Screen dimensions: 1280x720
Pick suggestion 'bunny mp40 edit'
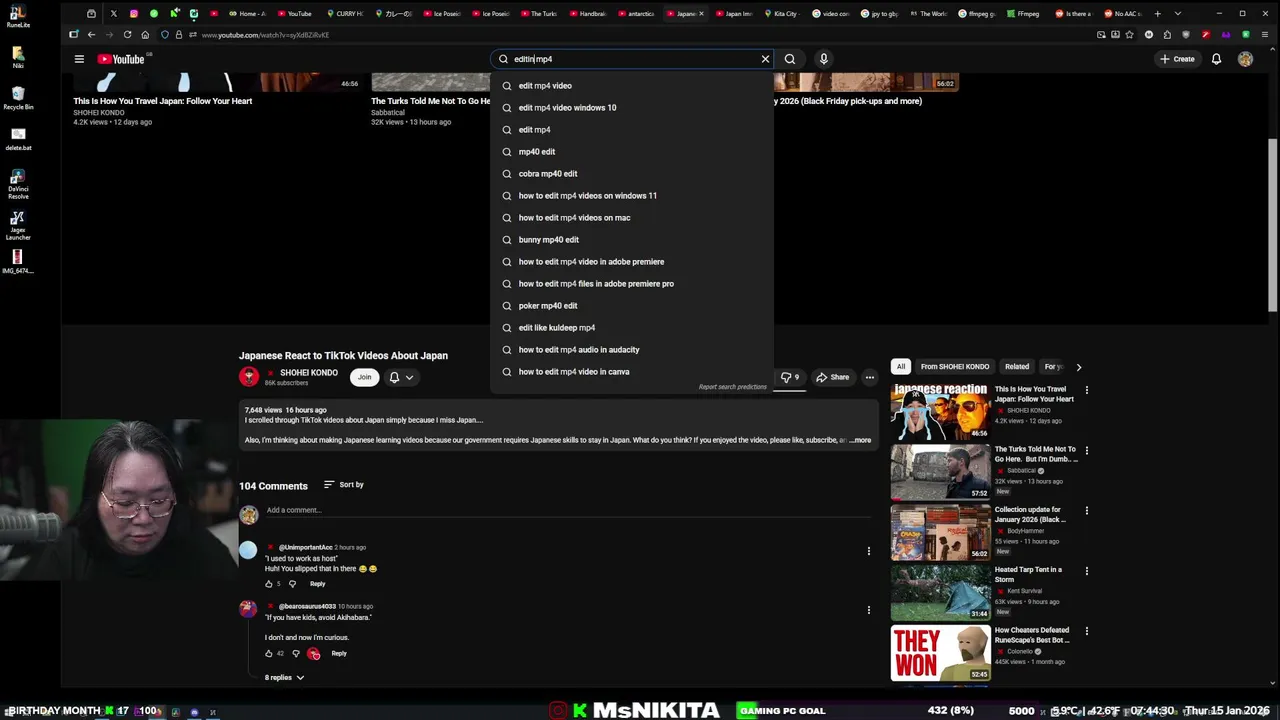coord(632,240)
